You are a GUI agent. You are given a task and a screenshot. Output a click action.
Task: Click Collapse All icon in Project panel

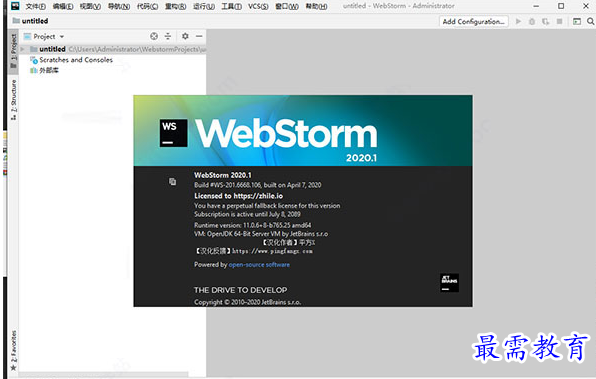point(168,36)
